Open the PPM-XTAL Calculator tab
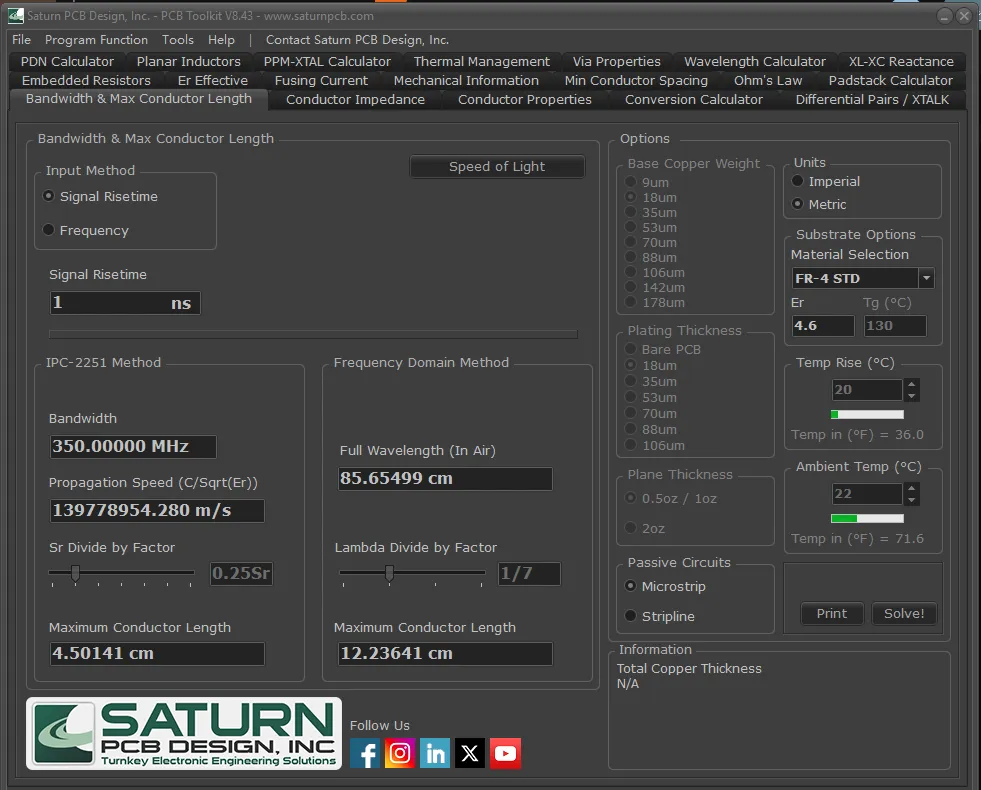981x790 pixels. pos(327,61)
